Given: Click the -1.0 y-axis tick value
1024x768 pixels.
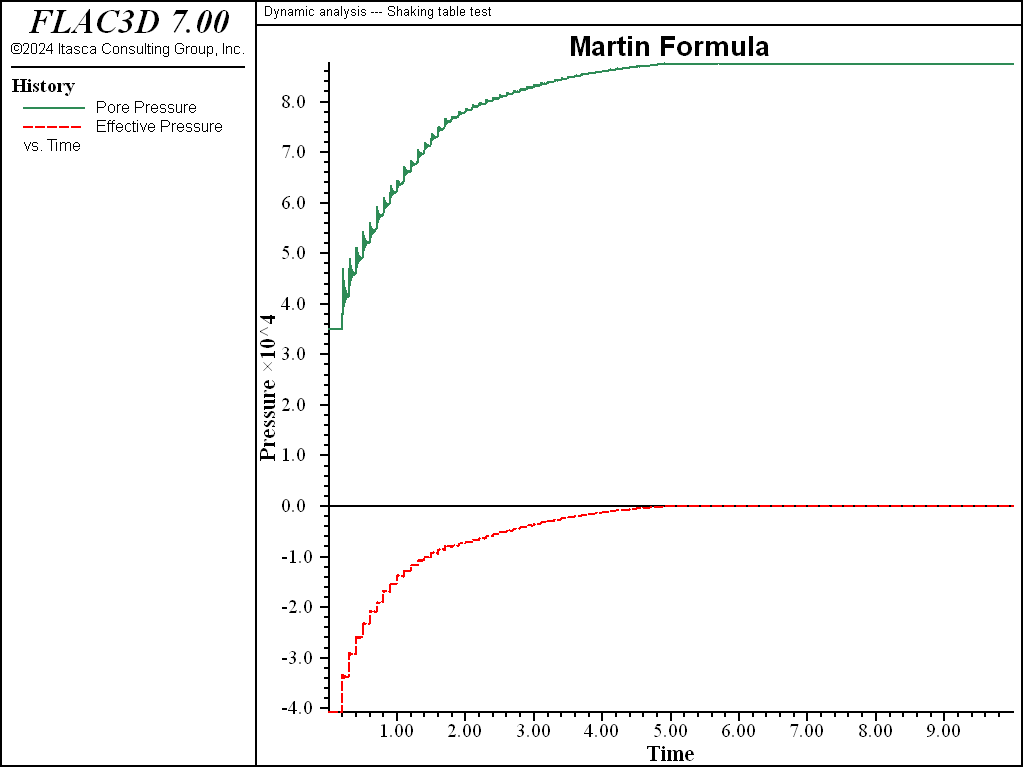Looking at the screenshot, I should [x=299, y=557].
